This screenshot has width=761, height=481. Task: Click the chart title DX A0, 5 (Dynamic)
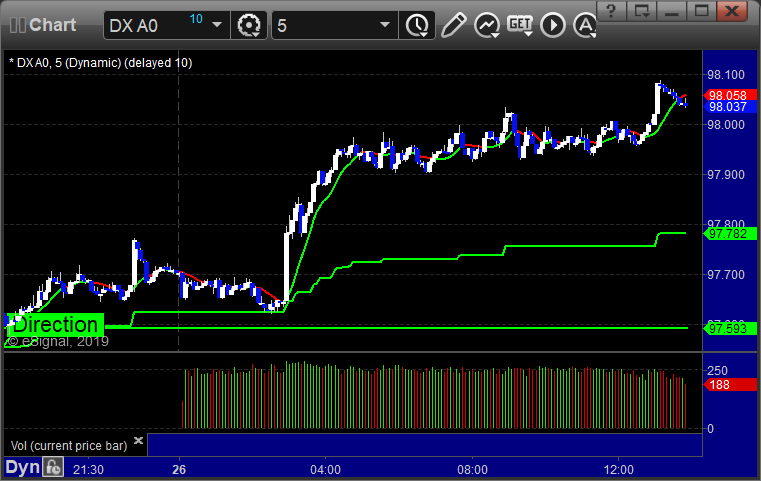pyautogui.click(x=100, y=63)
